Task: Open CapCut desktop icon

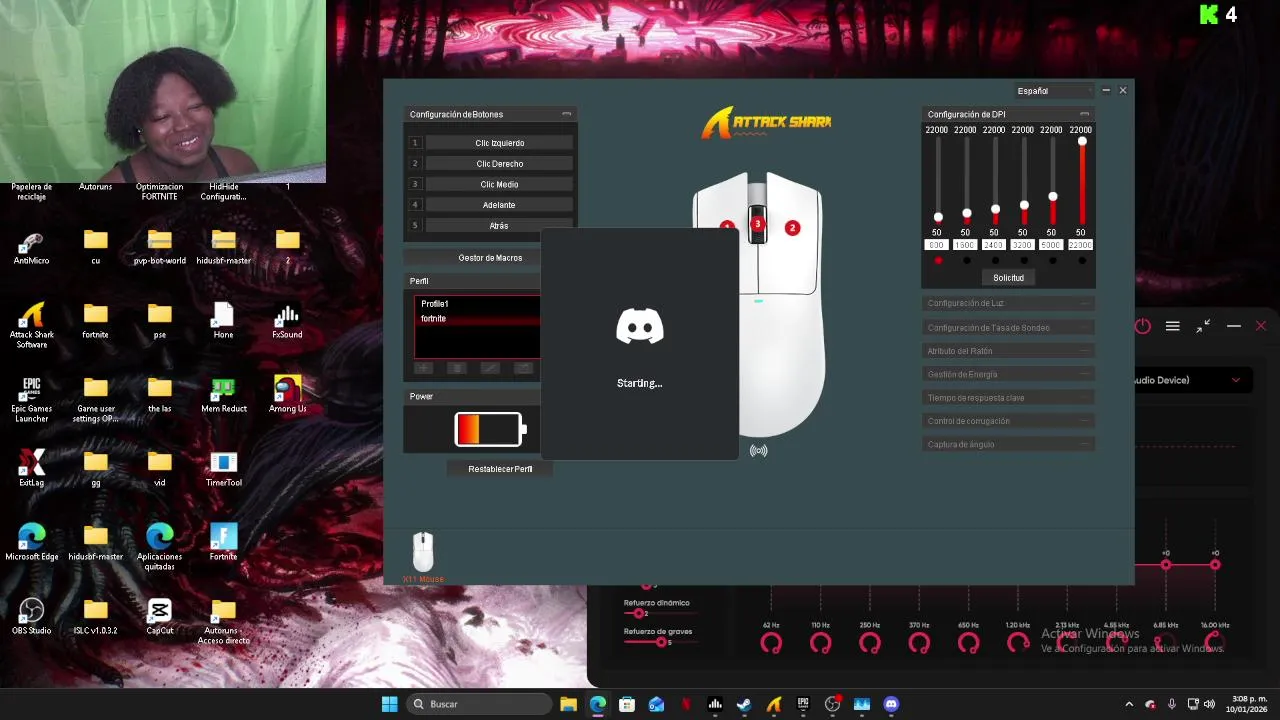Action: tap(159, 616)
